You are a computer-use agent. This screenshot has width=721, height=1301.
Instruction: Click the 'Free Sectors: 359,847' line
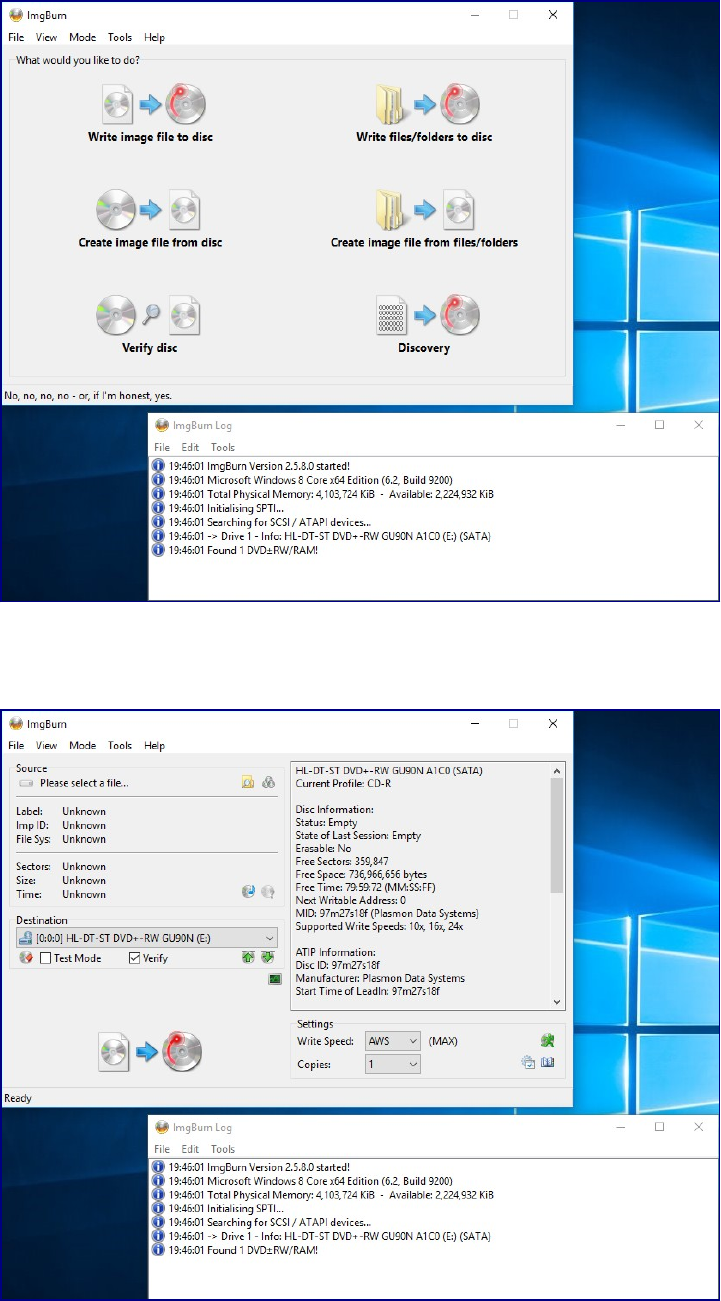(342, 860)
